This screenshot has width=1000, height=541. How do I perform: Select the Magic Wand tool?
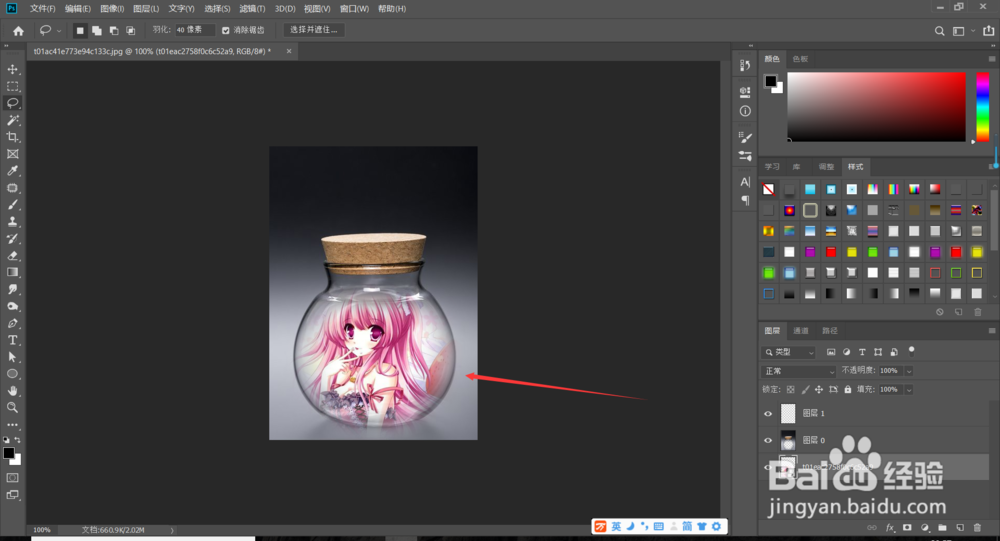(x=12, y=120)
